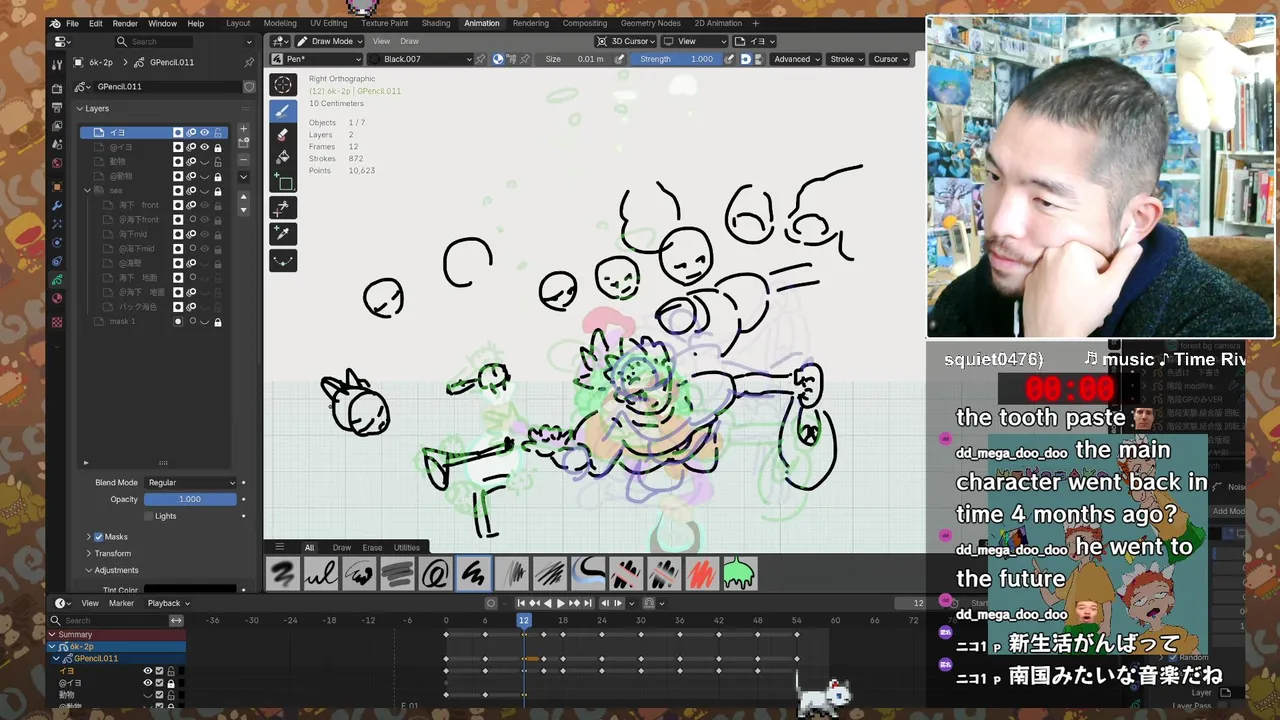Toggle size pressure sensitivity icon
Viewport: 1280px width, 720px height.
click(x=620, y=59)
